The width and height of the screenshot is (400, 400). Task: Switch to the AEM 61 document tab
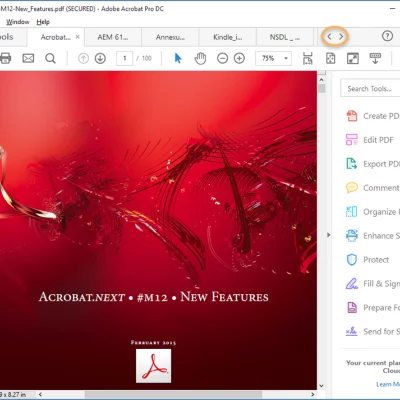(113, 37)
